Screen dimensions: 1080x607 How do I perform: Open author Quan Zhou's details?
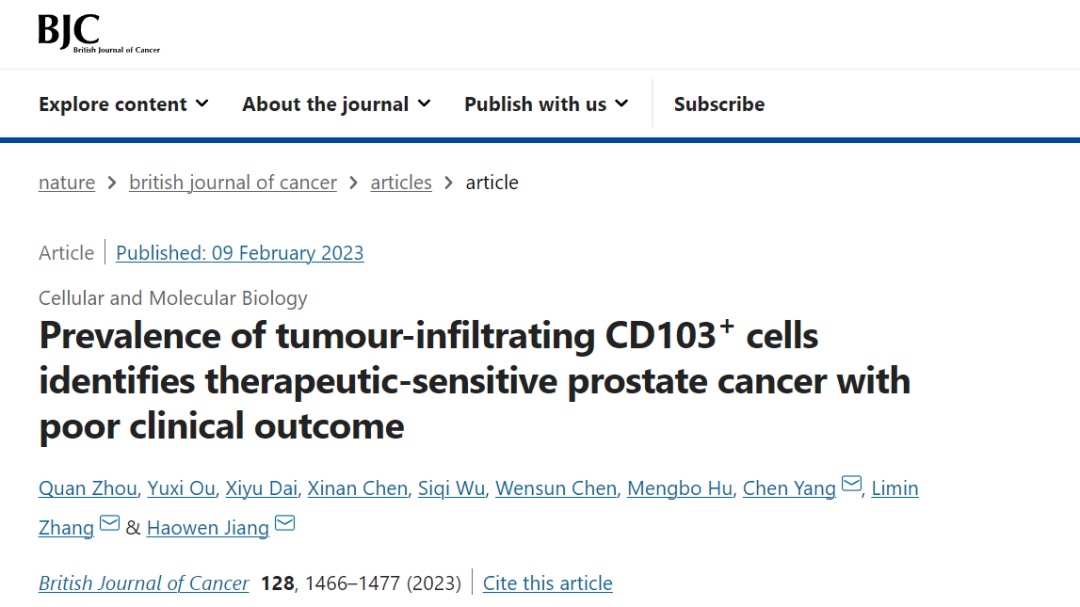pyautogui.click(x=87, y=488)
